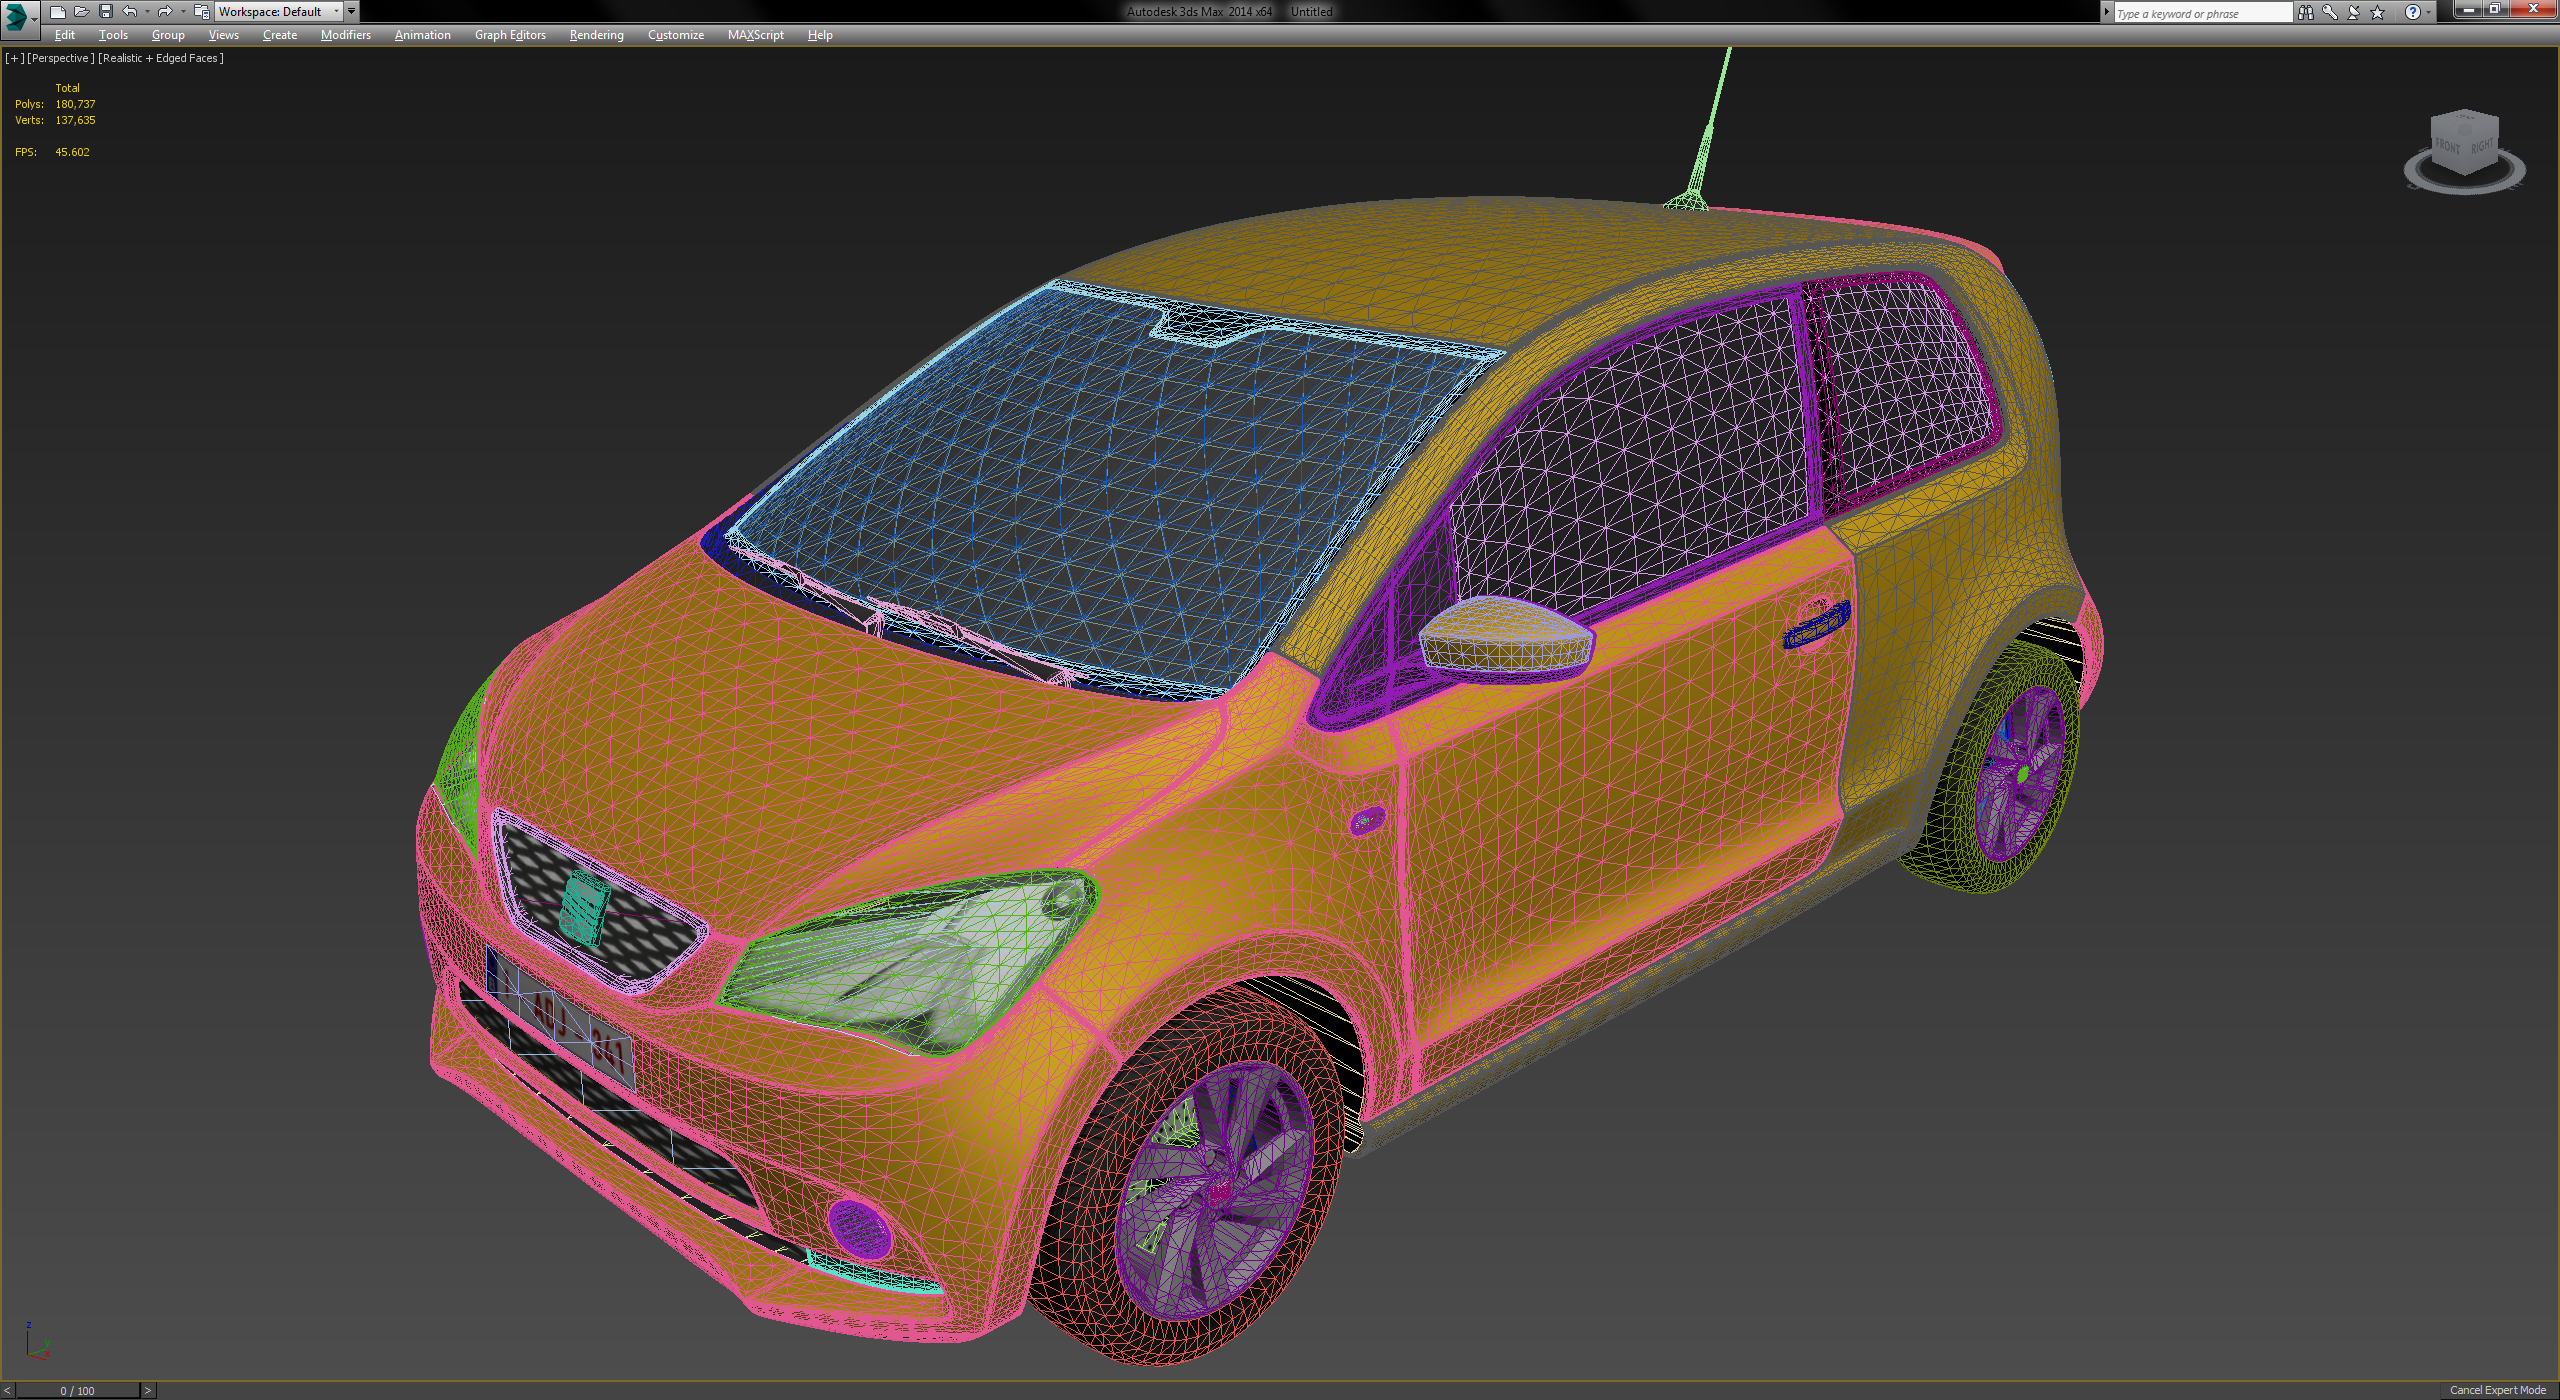The width and height of the screenshot is (2560, 1400).
Task: Open the Modifiers menu
Action: coord(345,35)
